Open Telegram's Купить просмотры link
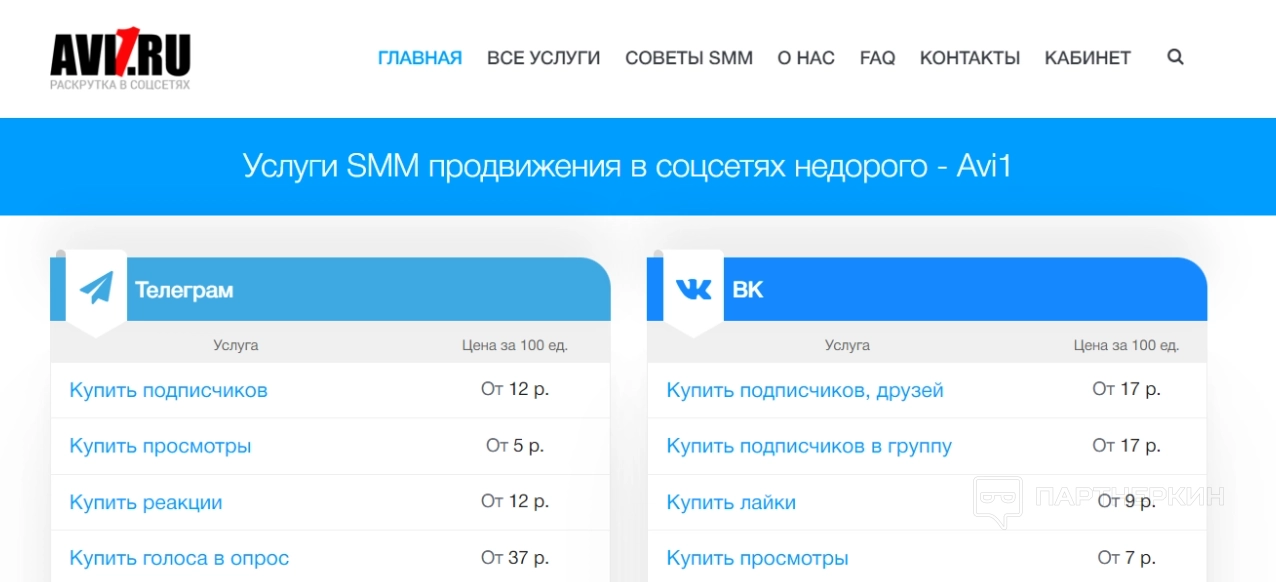The image size is (1276, 582). point(160,446)
